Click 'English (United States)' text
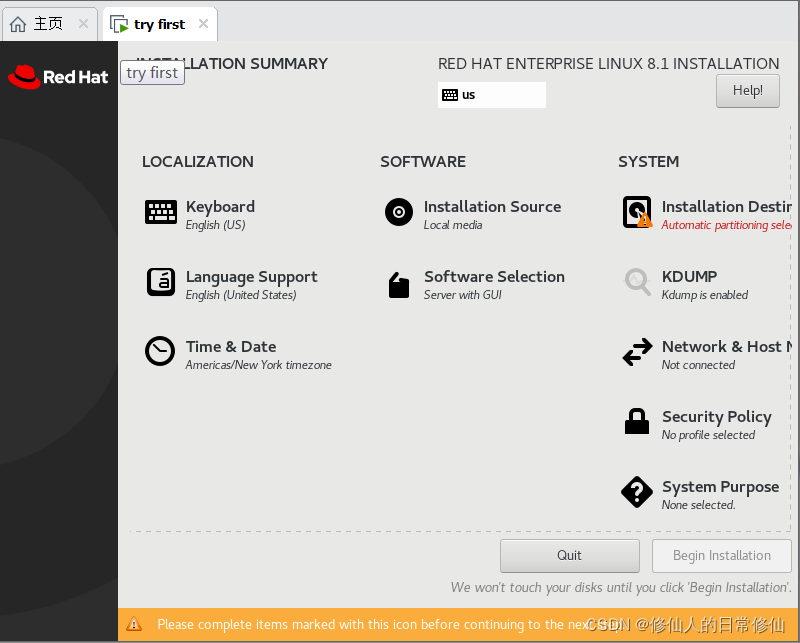The image size is (800, 643). click(241, 295)
